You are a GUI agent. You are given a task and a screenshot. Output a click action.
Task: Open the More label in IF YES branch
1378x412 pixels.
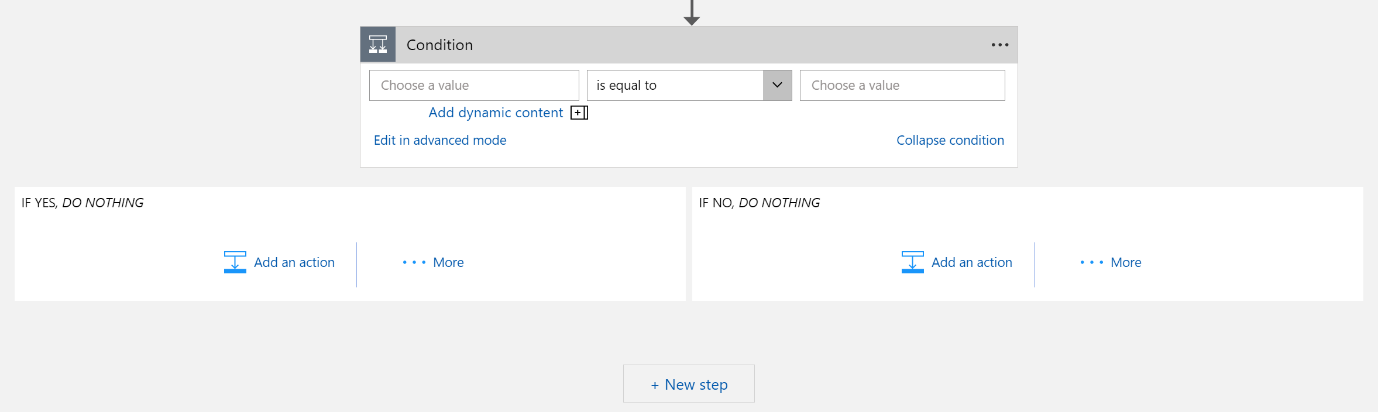point(448,262)
